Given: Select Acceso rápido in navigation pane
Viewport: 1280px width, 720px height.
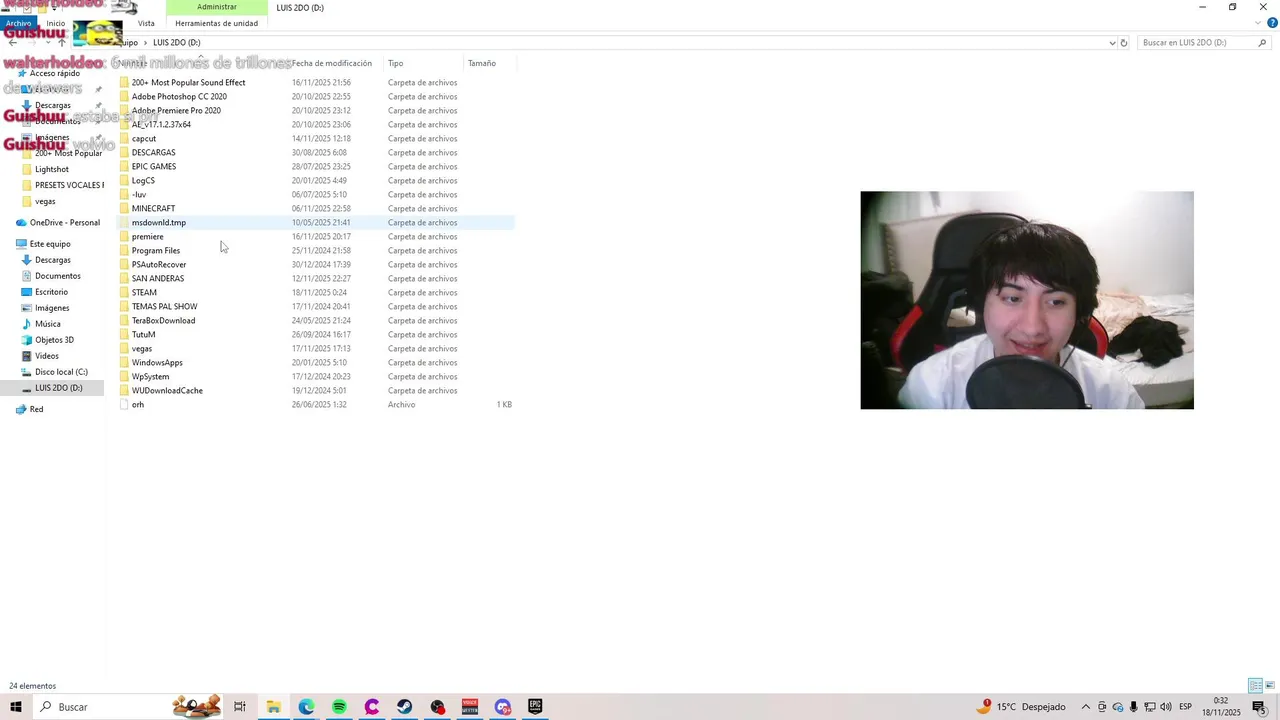Looking at the screenshot, I should point(54,73).
